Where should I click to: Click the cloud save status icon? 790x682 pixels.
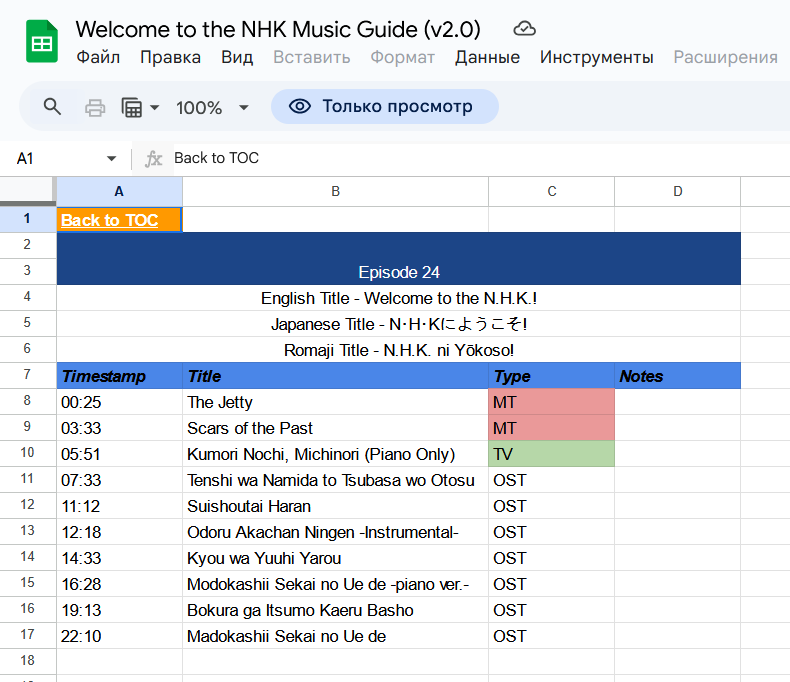(523, 28)
